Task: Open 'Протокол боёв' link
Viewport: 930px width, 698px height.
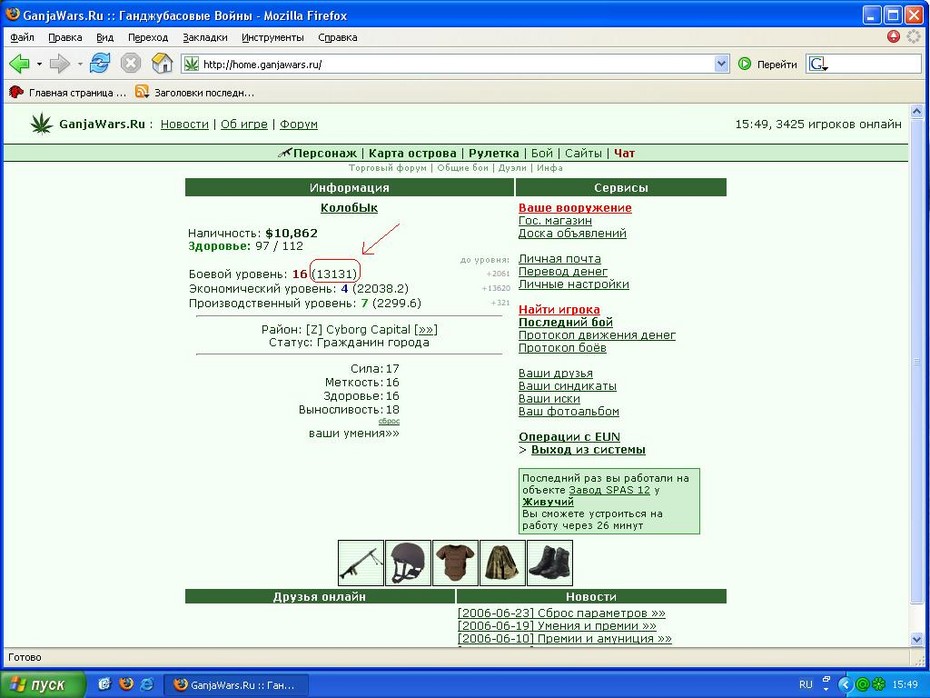Action: coord(562,348)
